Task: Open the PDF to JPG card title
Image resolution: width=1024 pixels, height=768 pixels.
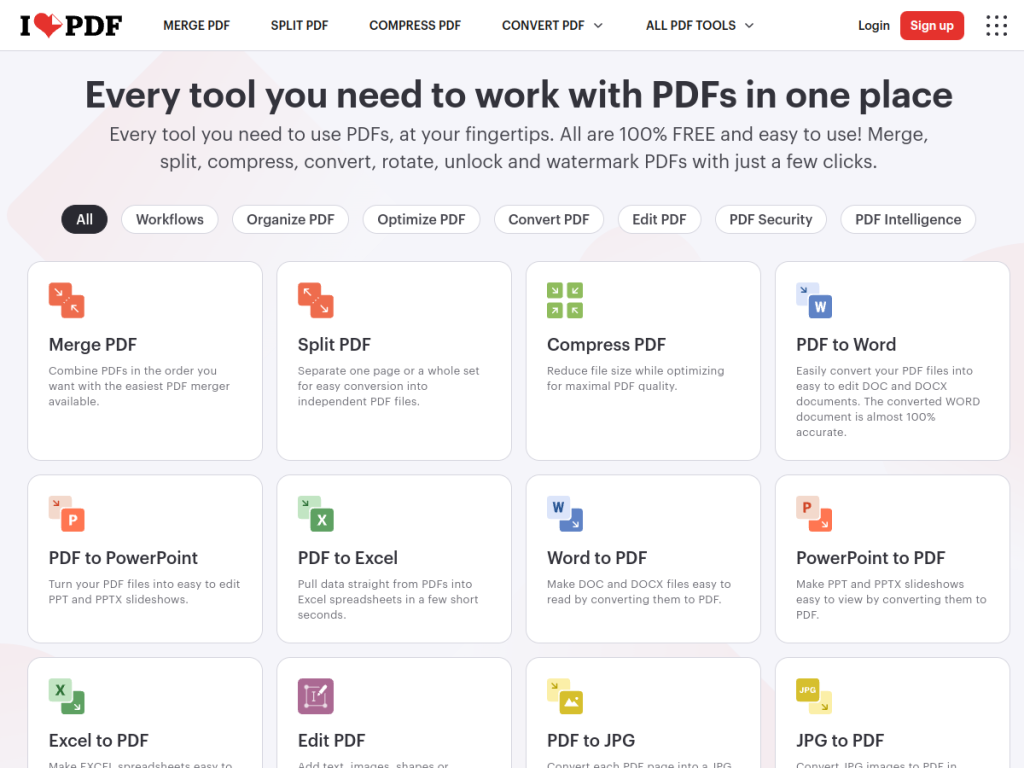Action: coord(591,741)
